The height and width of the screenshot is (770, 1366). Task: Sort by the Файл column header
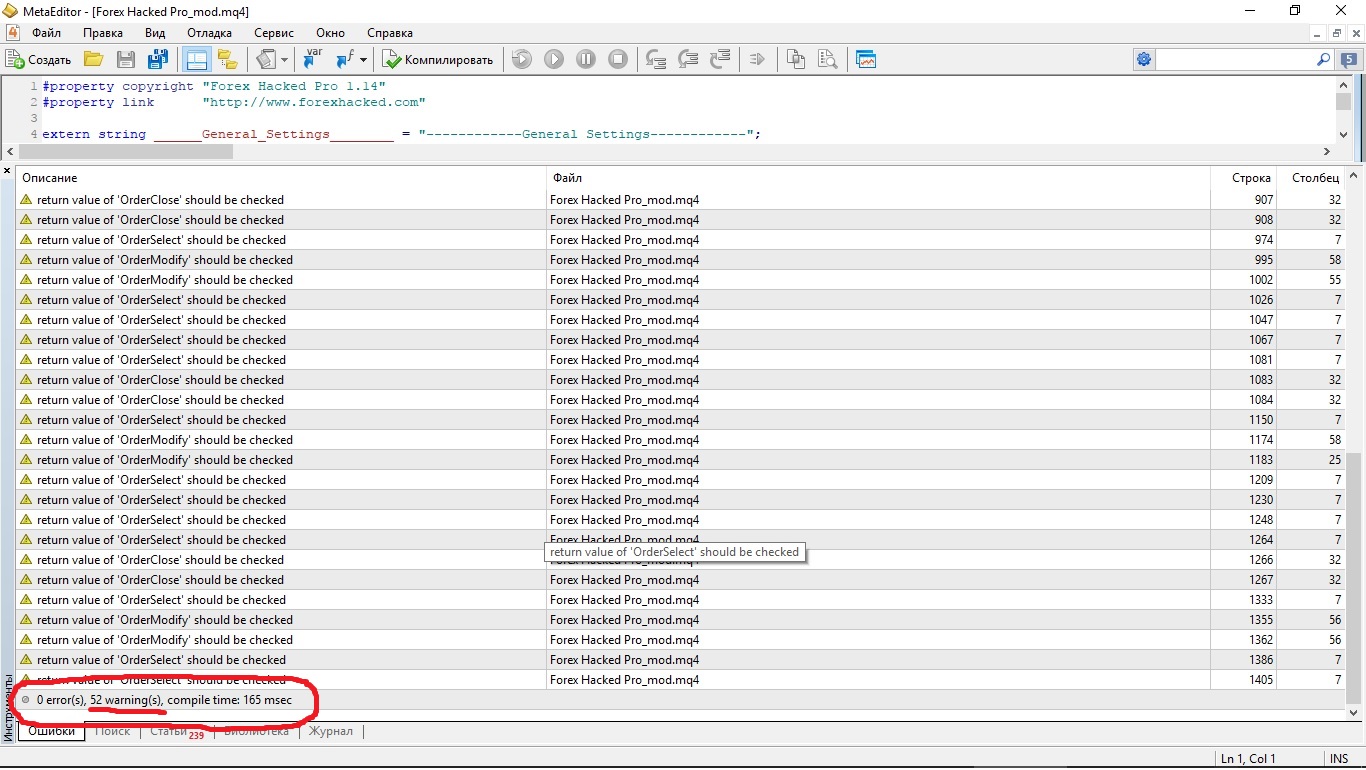(878, 178)
